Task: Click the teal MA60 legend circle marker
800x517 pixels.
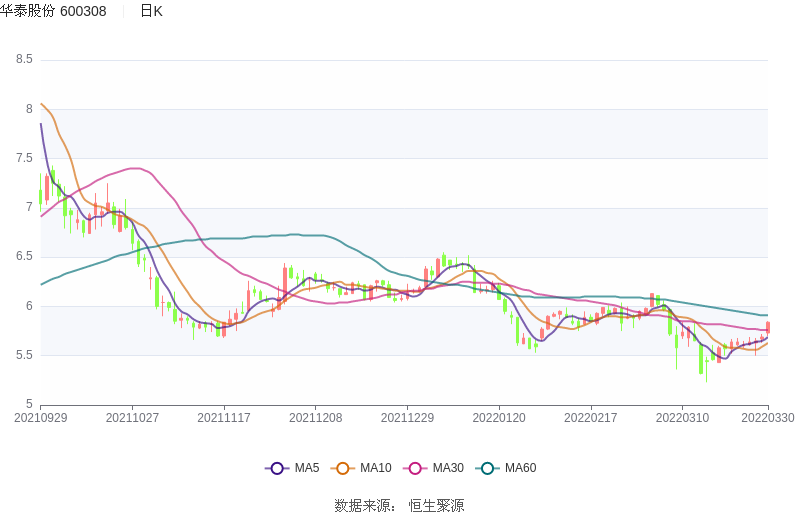Action: tap(487, 468)
